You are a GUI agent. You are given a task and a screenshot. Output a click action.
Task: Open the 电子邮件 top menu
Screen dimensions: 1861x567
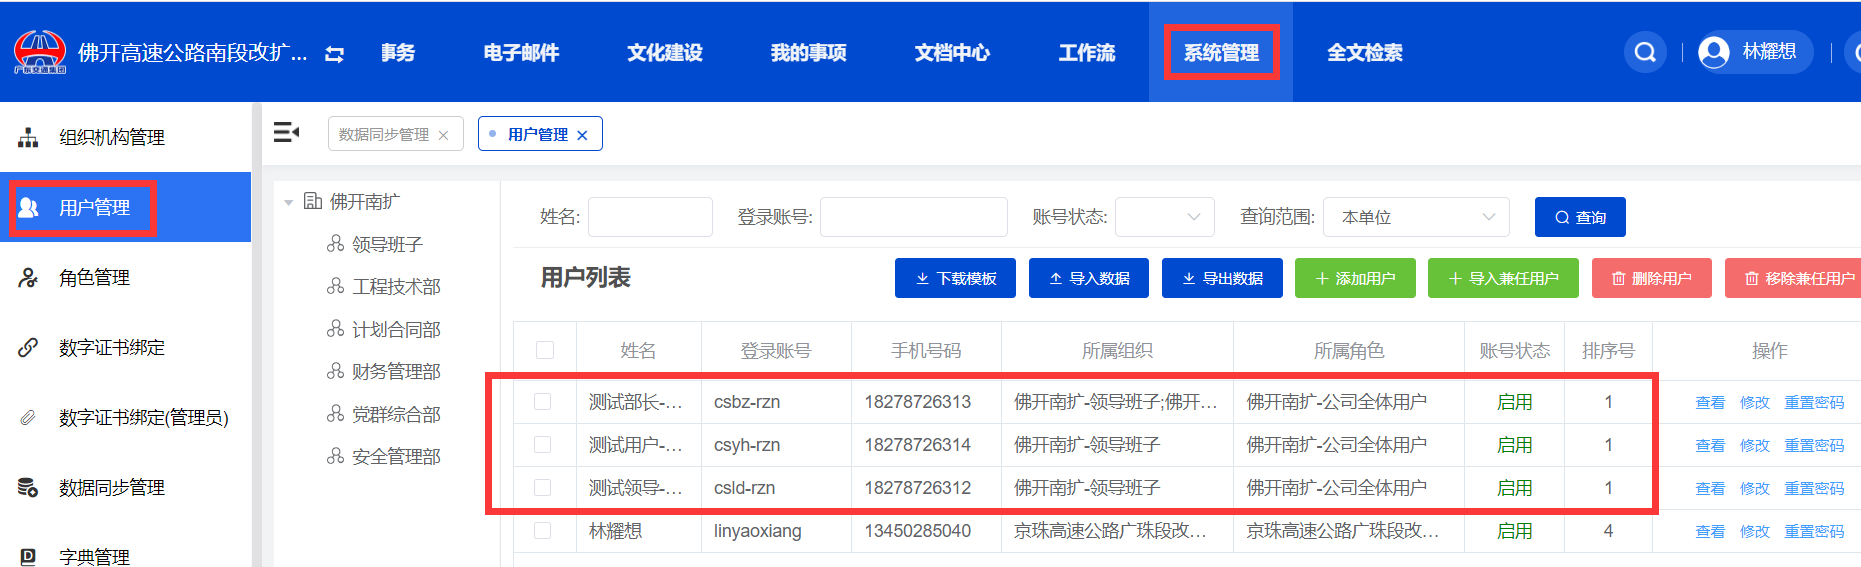pos(521,53)
